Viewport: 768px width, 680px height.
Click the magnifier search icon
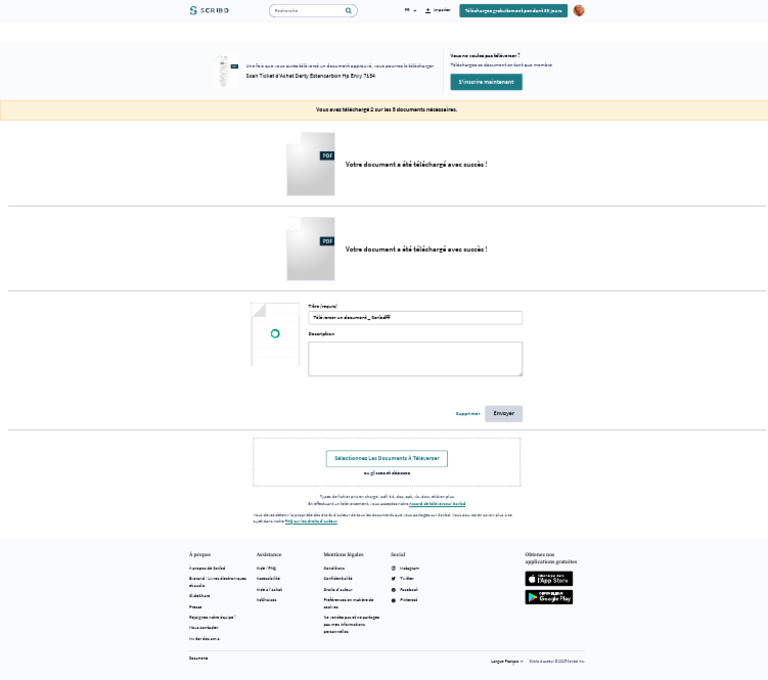[348, 10]
